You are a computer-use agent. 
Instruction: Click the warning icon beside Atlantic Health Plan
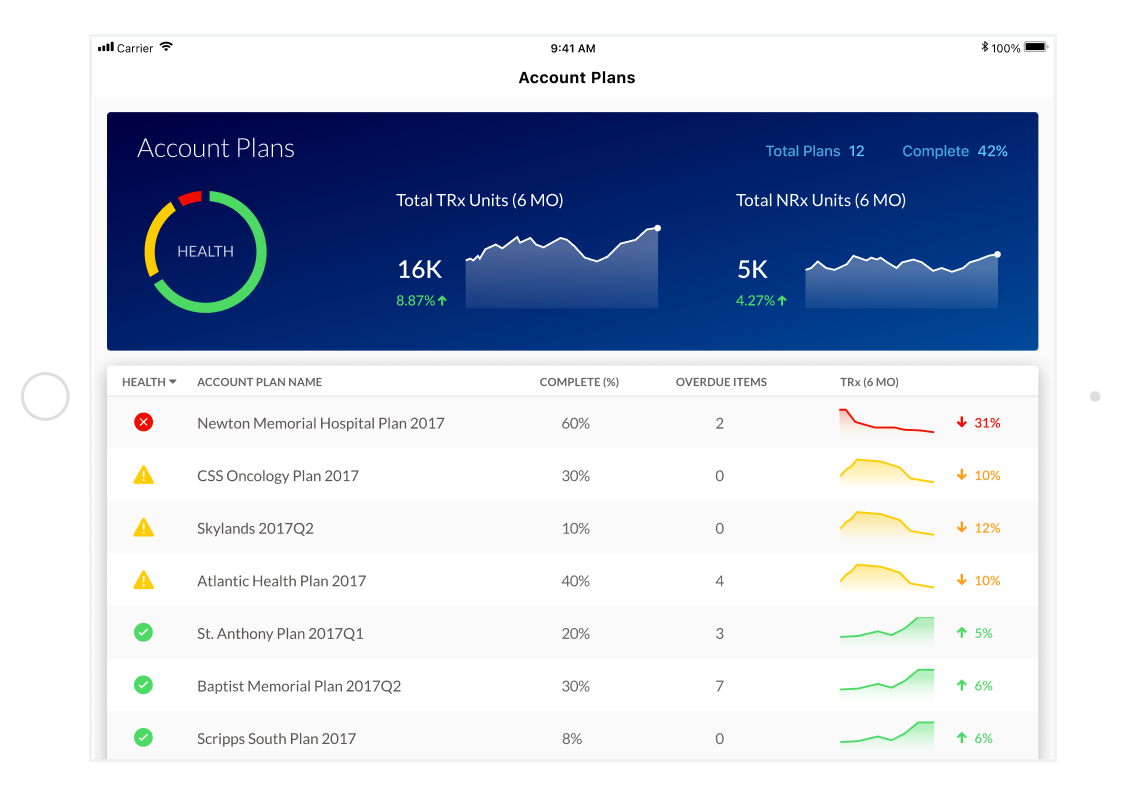coord(144,580)
